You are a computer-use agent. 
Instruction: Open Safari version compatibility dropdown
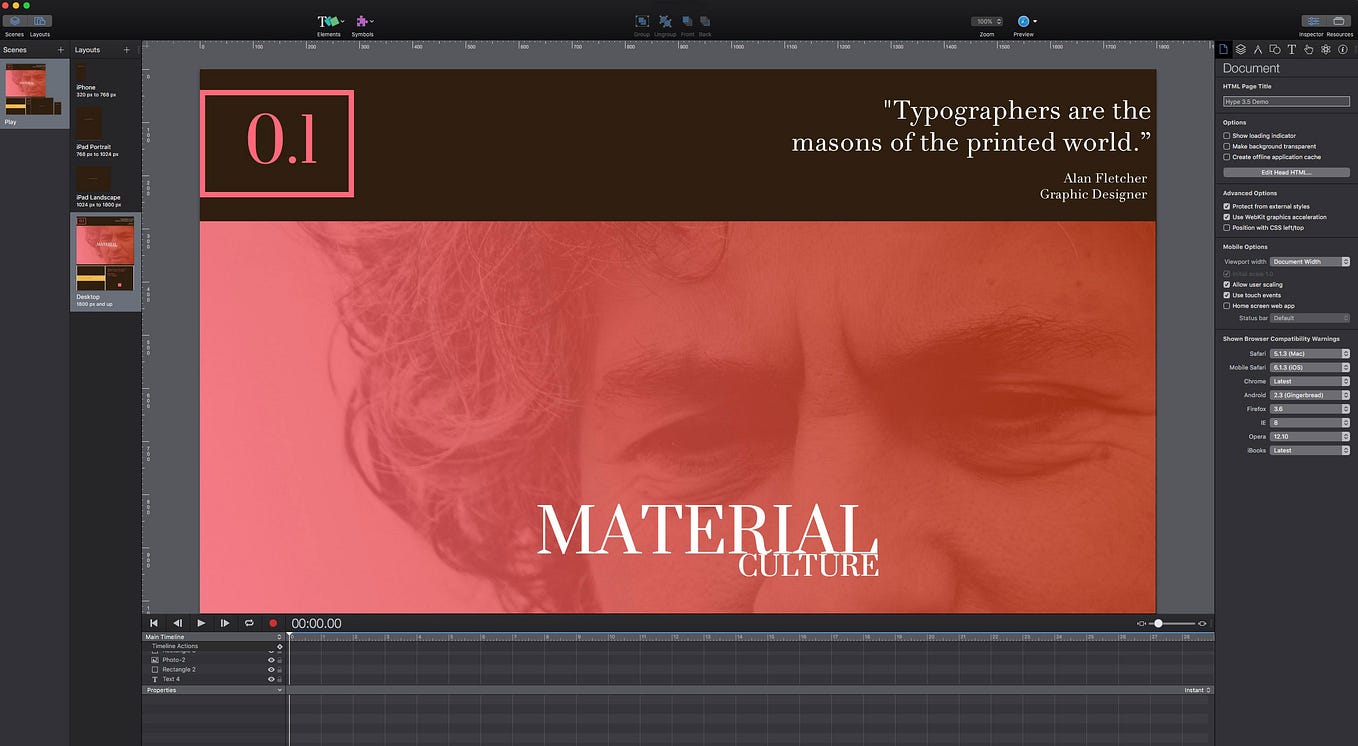click(1310, 354)
